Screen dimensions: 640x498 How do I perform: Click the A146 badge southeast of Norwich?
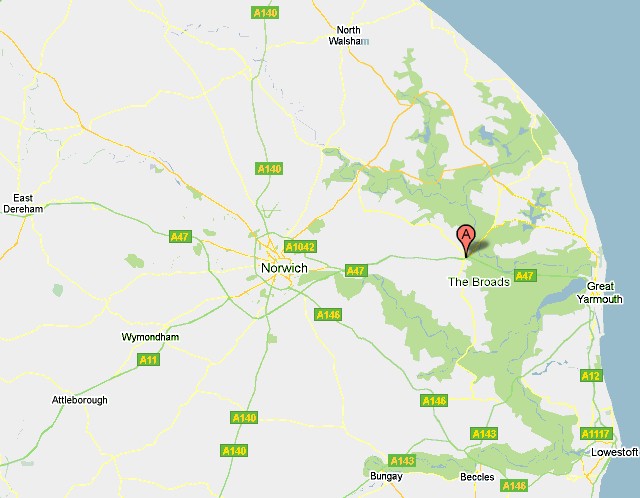pyautogui.click(x=328, y=315)
